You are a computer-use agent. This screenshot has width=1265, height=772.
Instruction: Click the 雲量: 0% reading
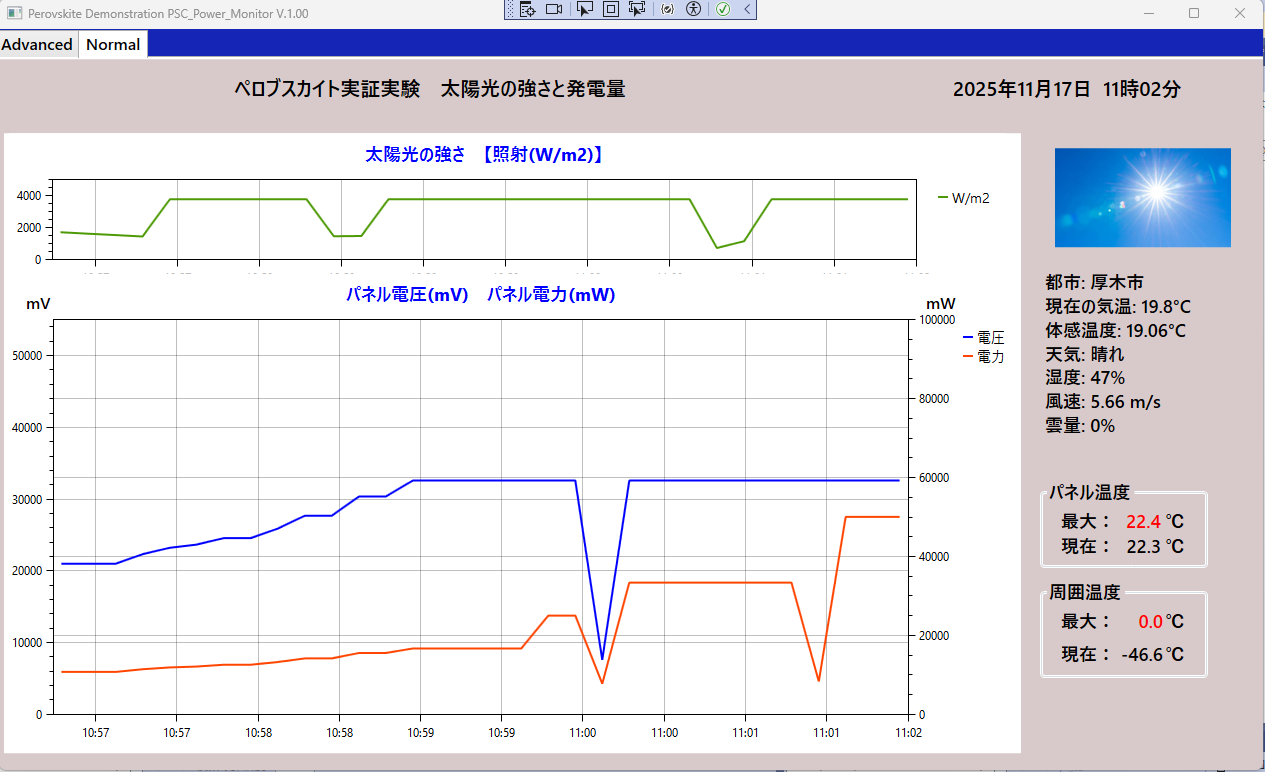[x=1080, y=426]
